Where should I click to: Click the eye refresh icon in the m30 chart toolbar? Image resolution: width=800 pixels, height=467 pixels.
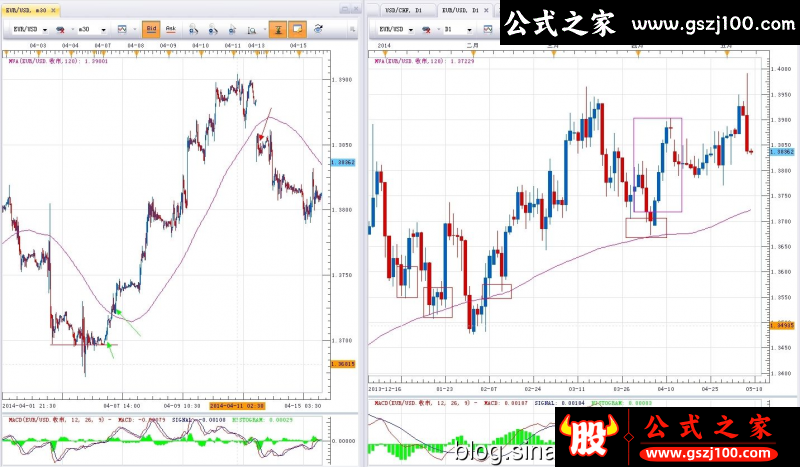coord(318,29)
